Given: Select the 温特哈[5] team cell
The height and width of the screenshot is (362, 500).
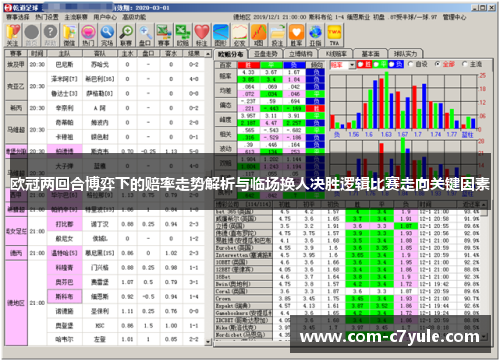Looking at the screenshot, I should [x=64, y=253].
